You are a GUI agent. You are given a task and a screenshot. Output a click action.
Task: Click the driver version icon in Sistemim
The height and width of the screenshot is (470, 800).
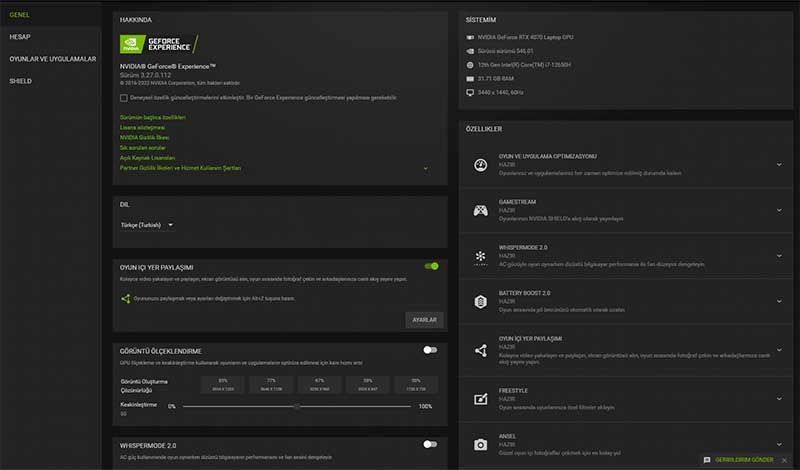pos(470,51)
